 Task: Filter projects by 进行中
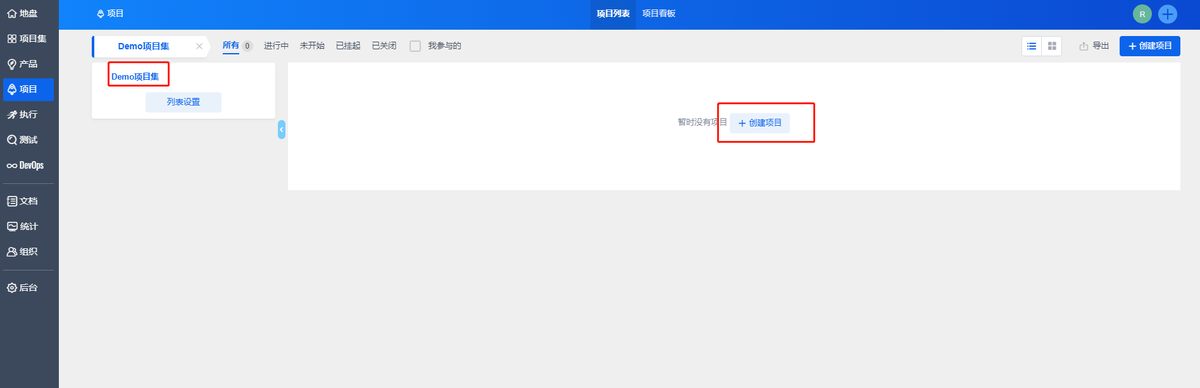click(276, 46)
